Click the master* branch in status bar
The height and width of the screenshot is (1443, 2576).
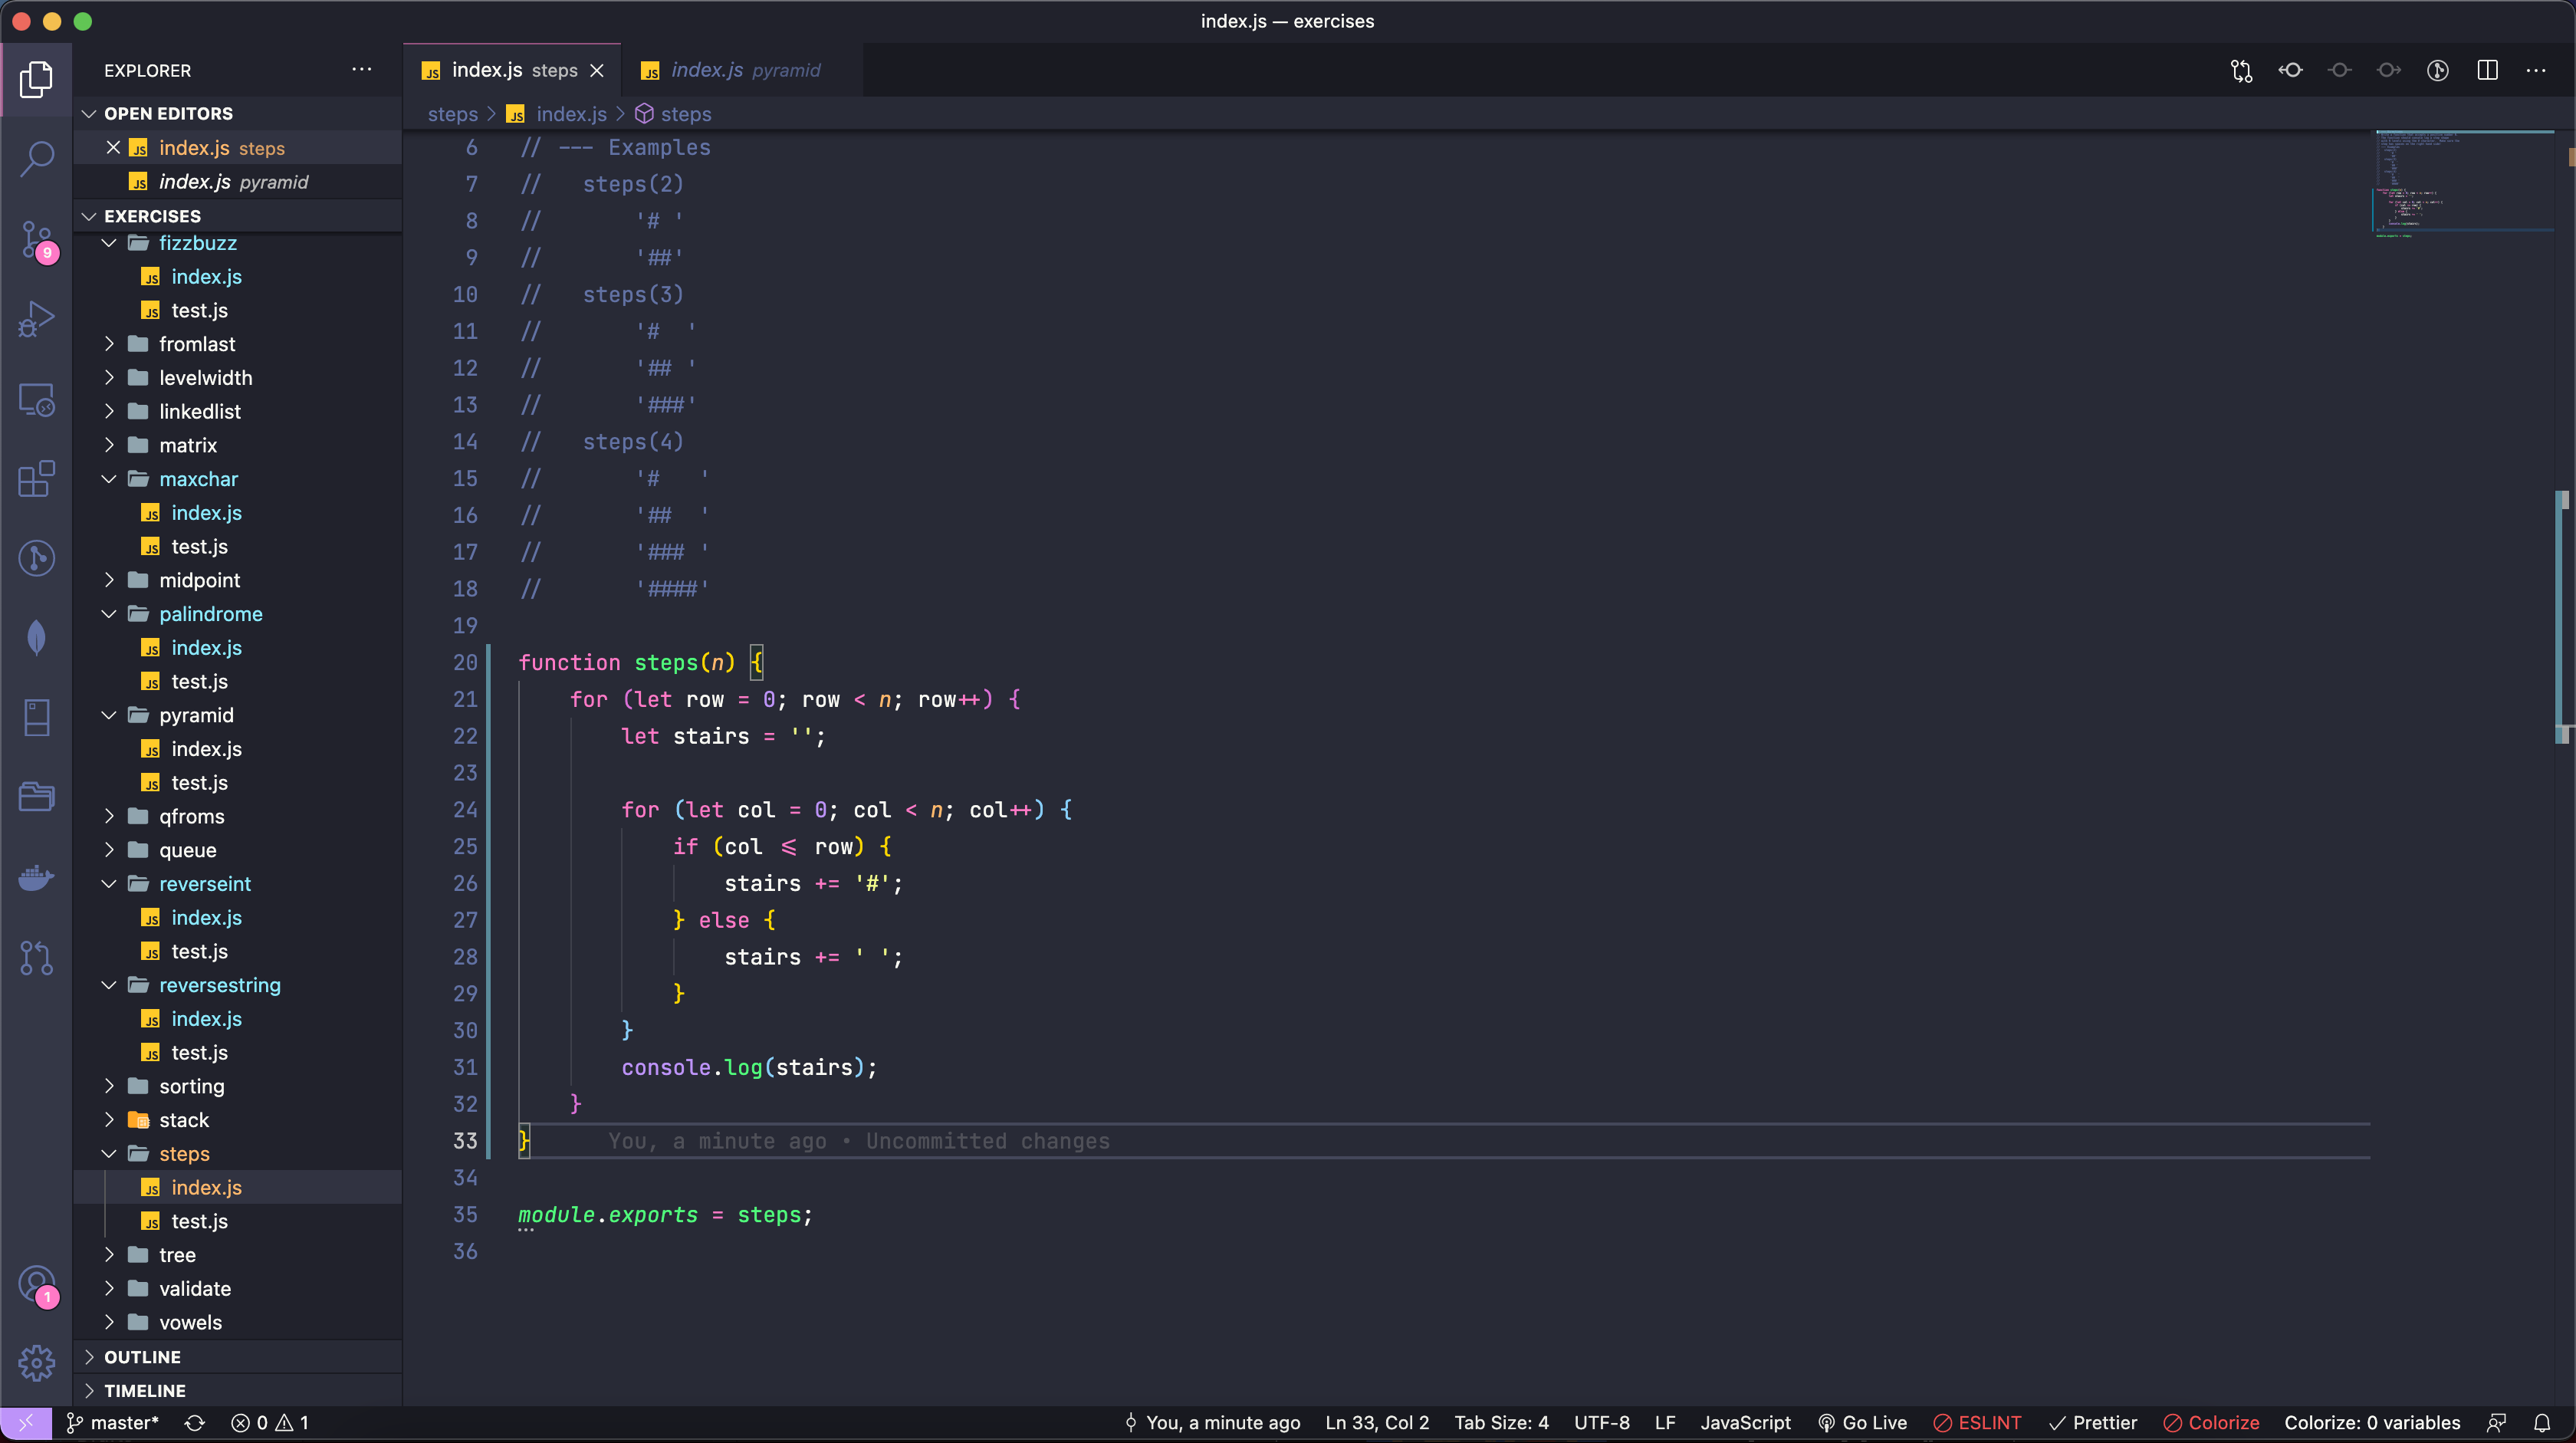(112, 1423)
